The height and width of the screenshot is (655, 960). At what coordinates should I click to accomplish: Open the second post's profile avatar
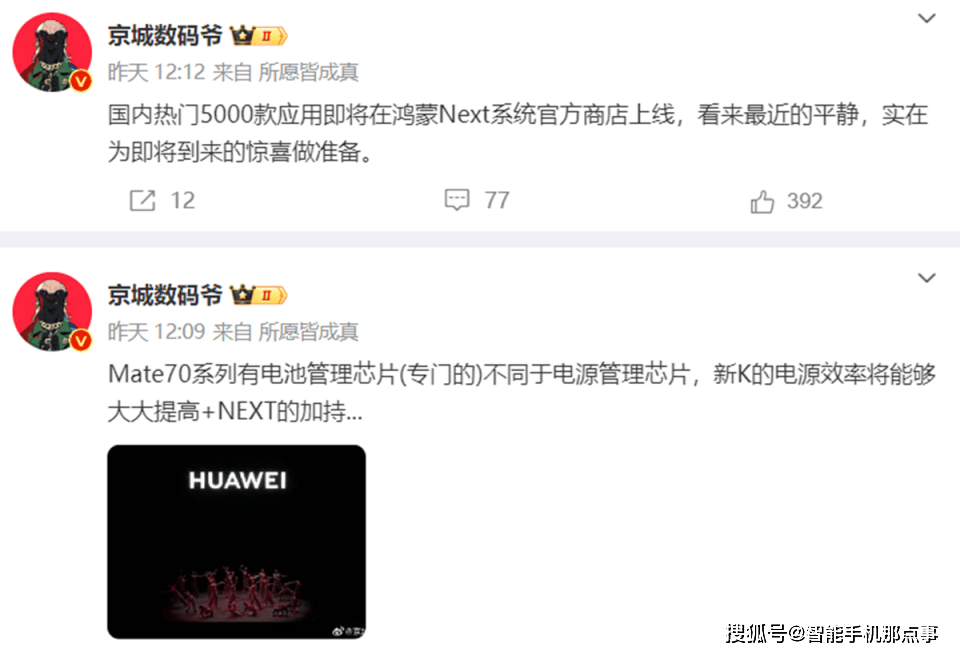coord(52,312)
